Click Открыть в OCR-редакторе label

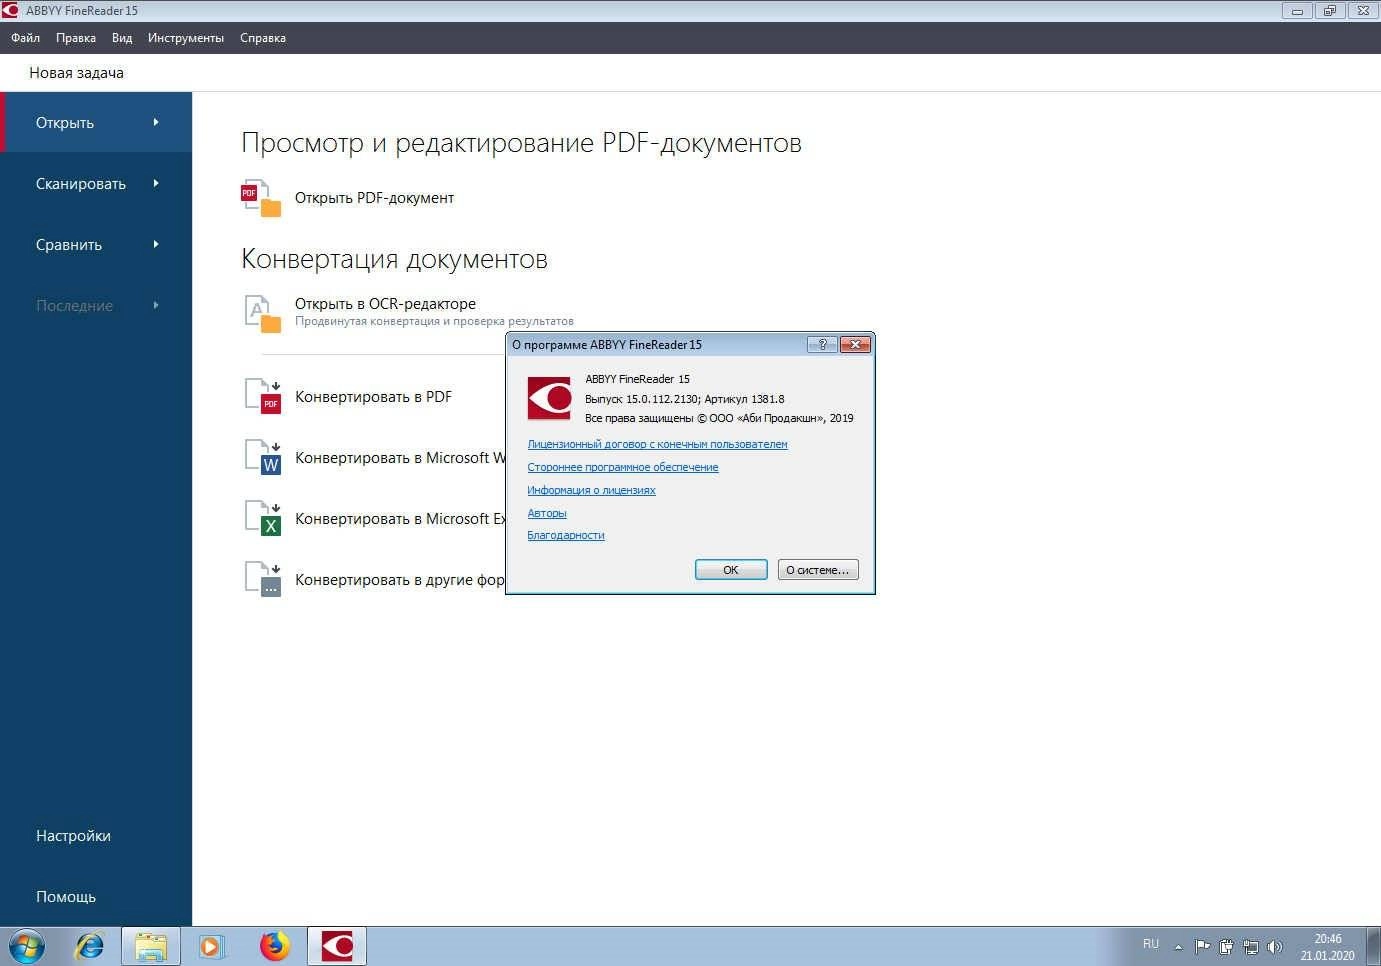point(385,303)
